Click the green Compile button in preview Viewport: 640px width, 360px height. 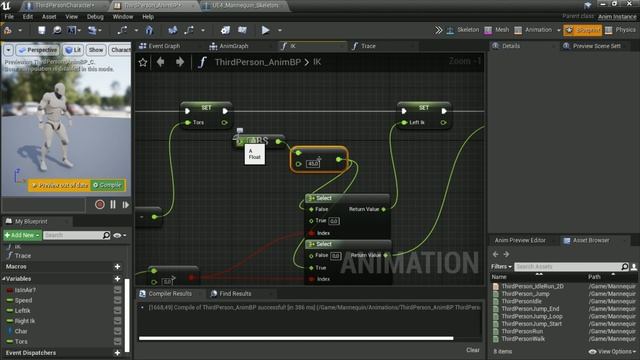(107, 185)
